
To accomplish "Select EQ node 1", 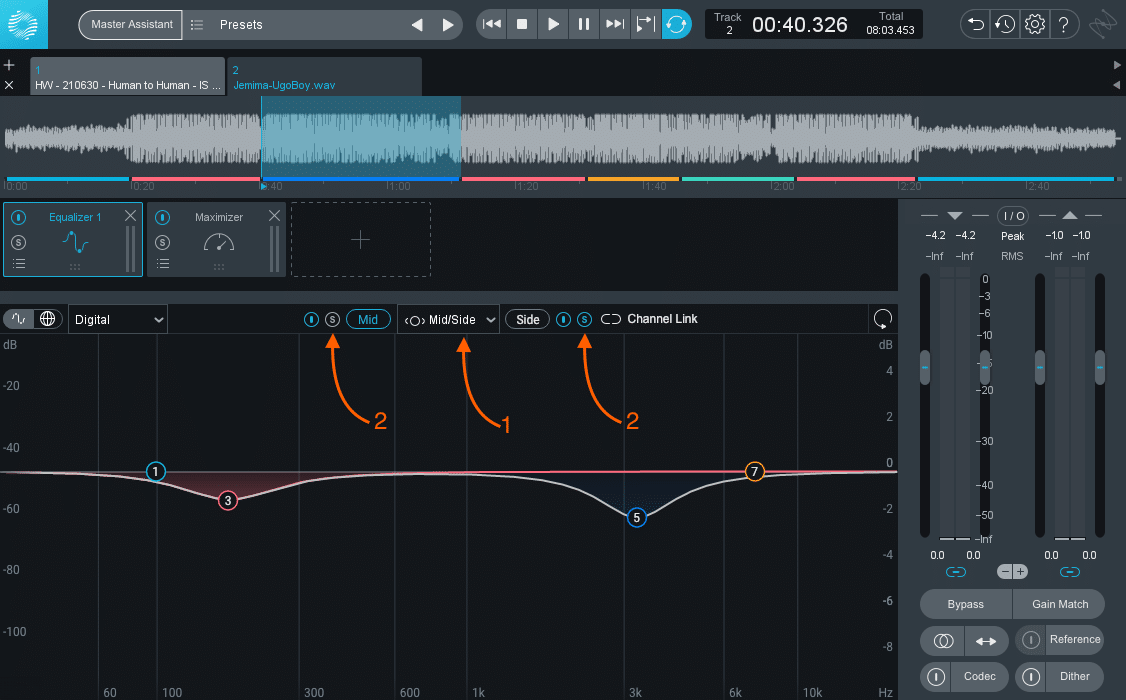I will point(156,472).
